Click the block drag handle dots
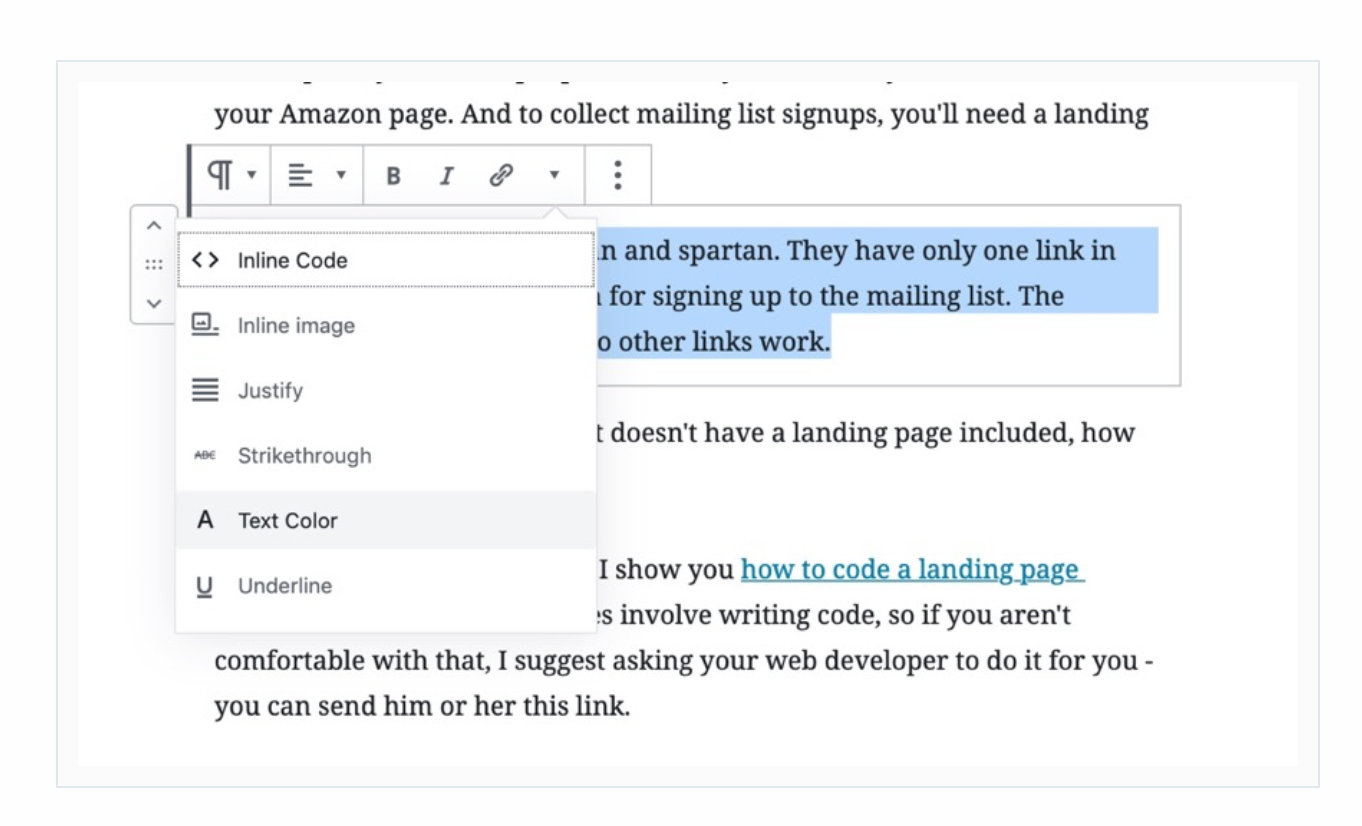Image resolution: width=1362 pixels, height=826 pixels. [153, 265]
